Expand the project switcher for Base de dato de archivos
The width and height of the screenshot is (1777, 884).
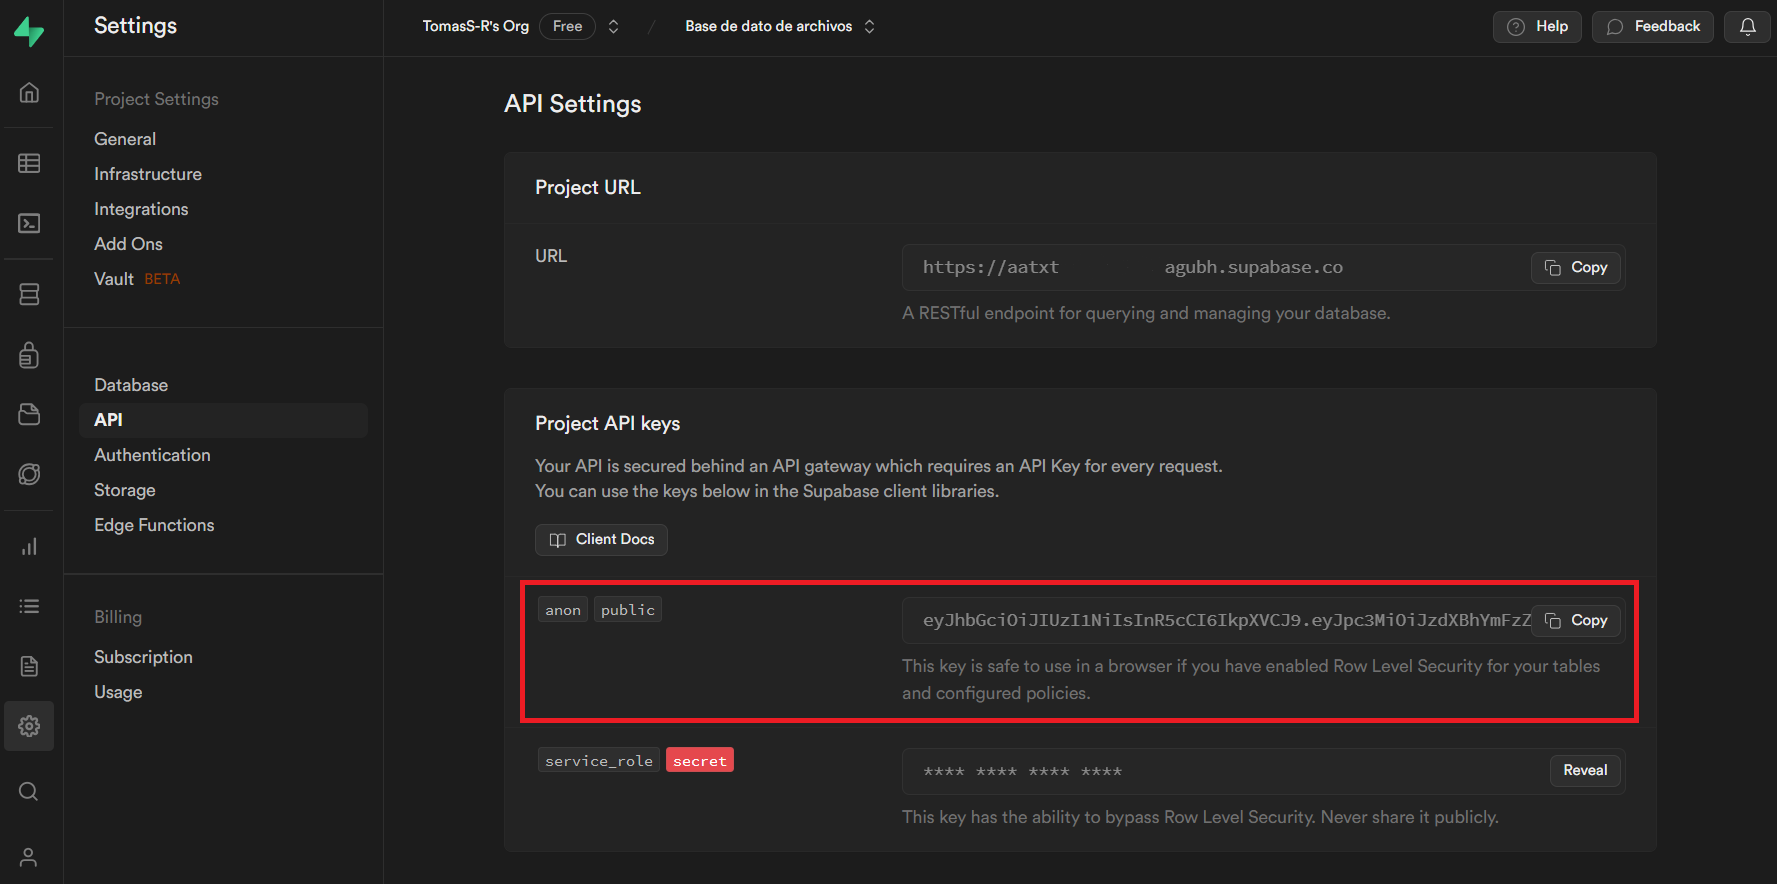[x=869, y=27]
